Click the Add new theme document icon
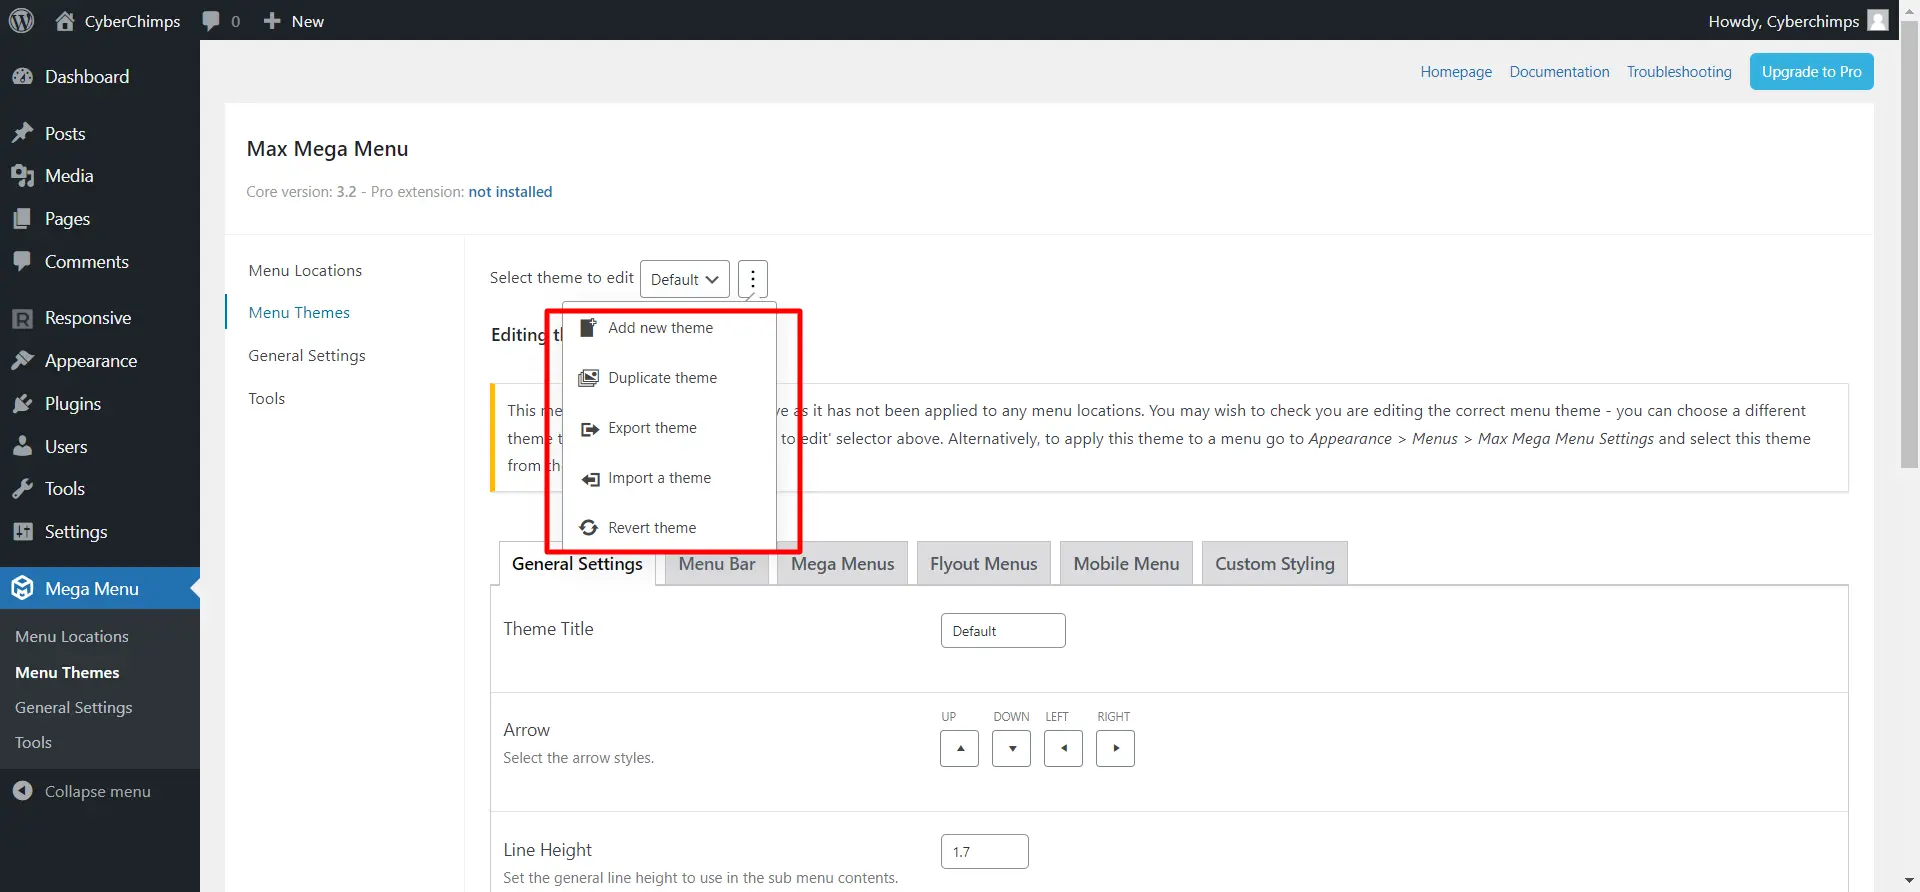The height and width of the screenshot is (892, 1920). (589, 328)
